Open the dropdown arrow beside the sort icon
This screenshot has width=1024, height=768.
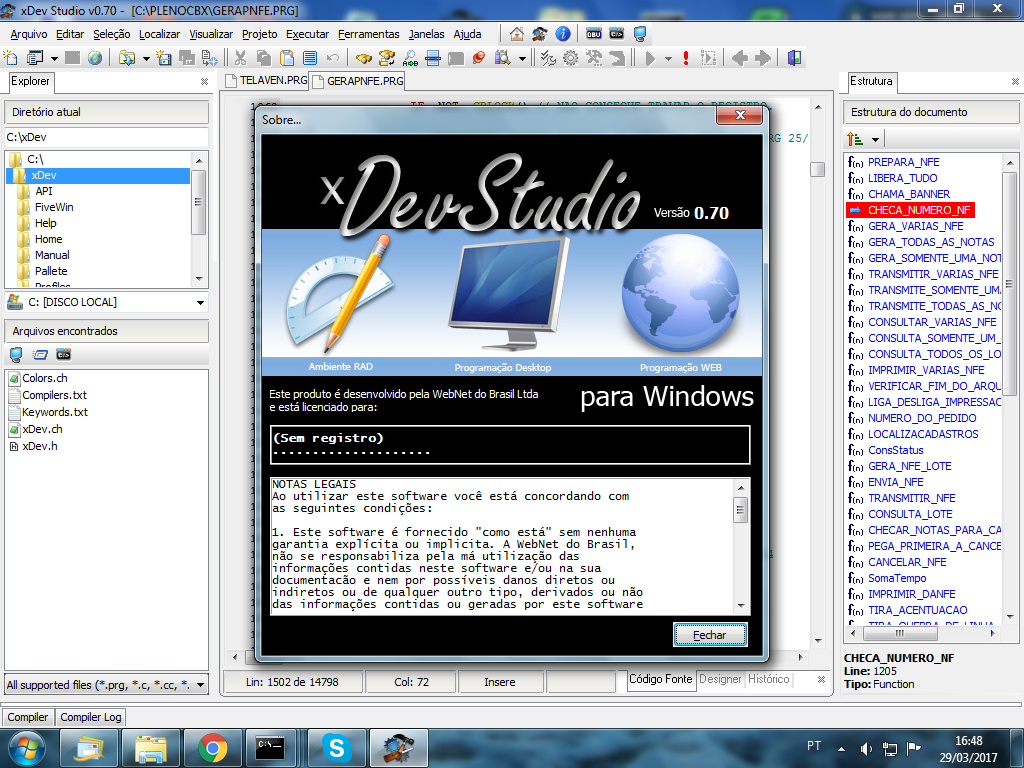(876, 139)
